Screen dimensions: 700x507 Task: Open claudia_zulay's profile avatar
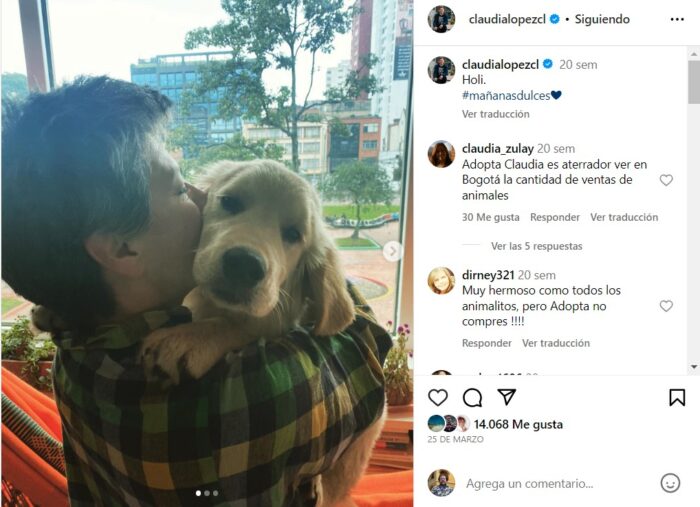(x=441, y=154)
